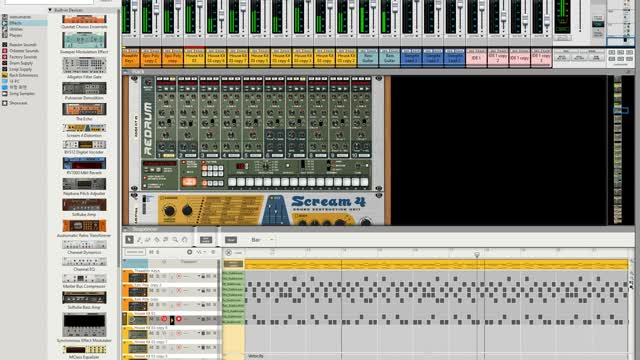Click the loop icon left of timeline ruler
The image size is (640, 360).
[x=229, y=253]
